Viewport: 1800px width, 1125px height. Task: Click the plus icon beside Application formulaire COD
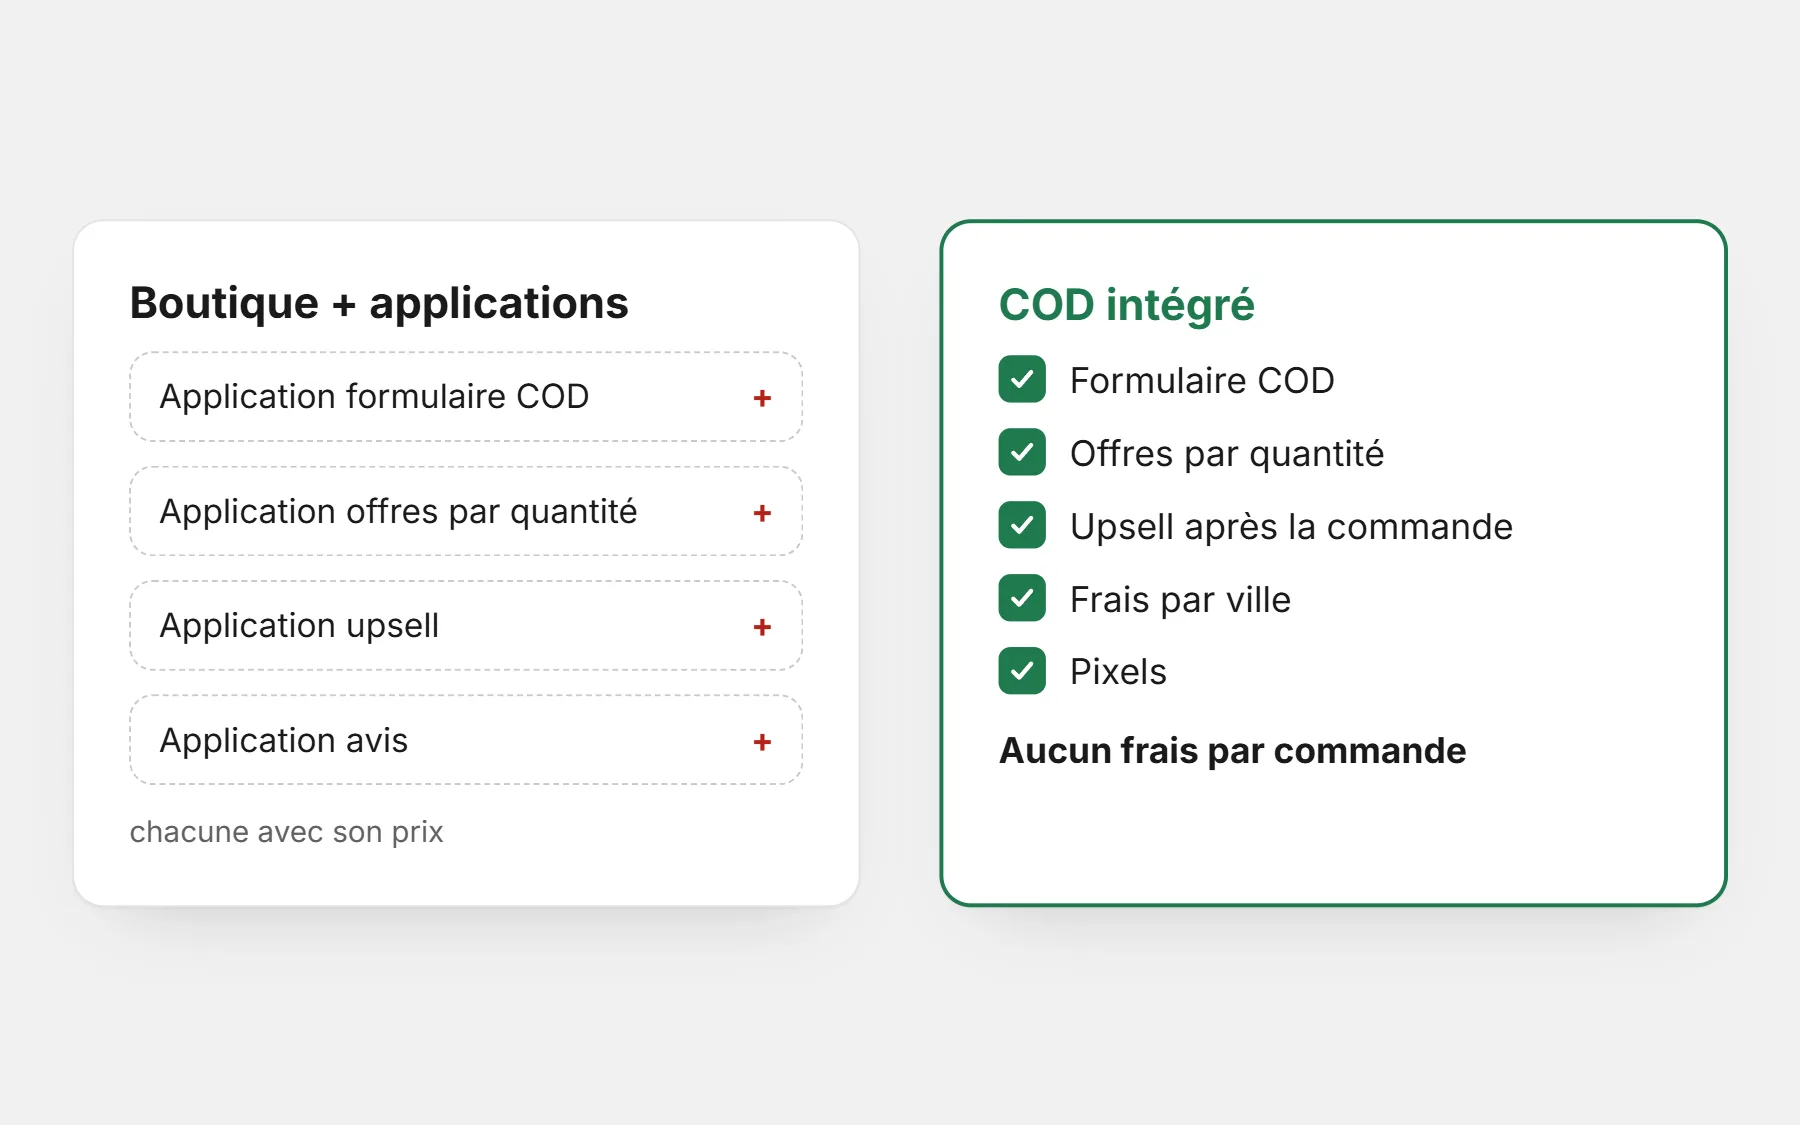(x=762, y=398)
